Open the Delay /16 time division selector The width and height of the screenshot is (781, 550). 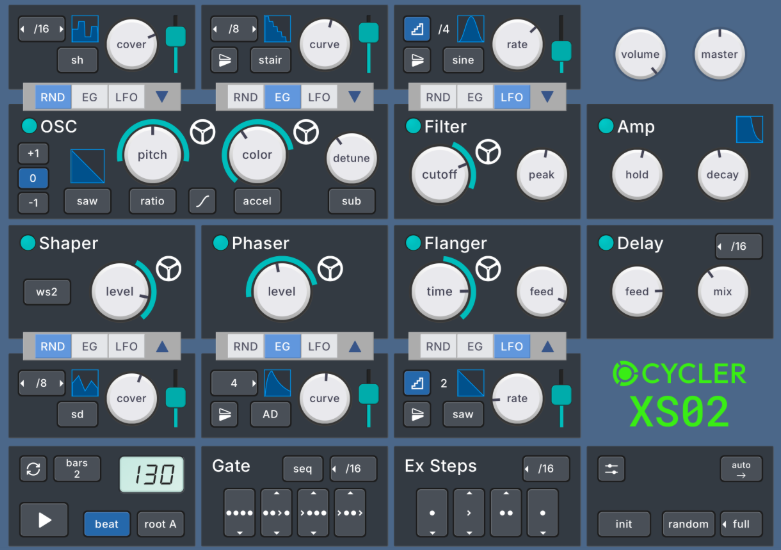[x=738, y=246]
